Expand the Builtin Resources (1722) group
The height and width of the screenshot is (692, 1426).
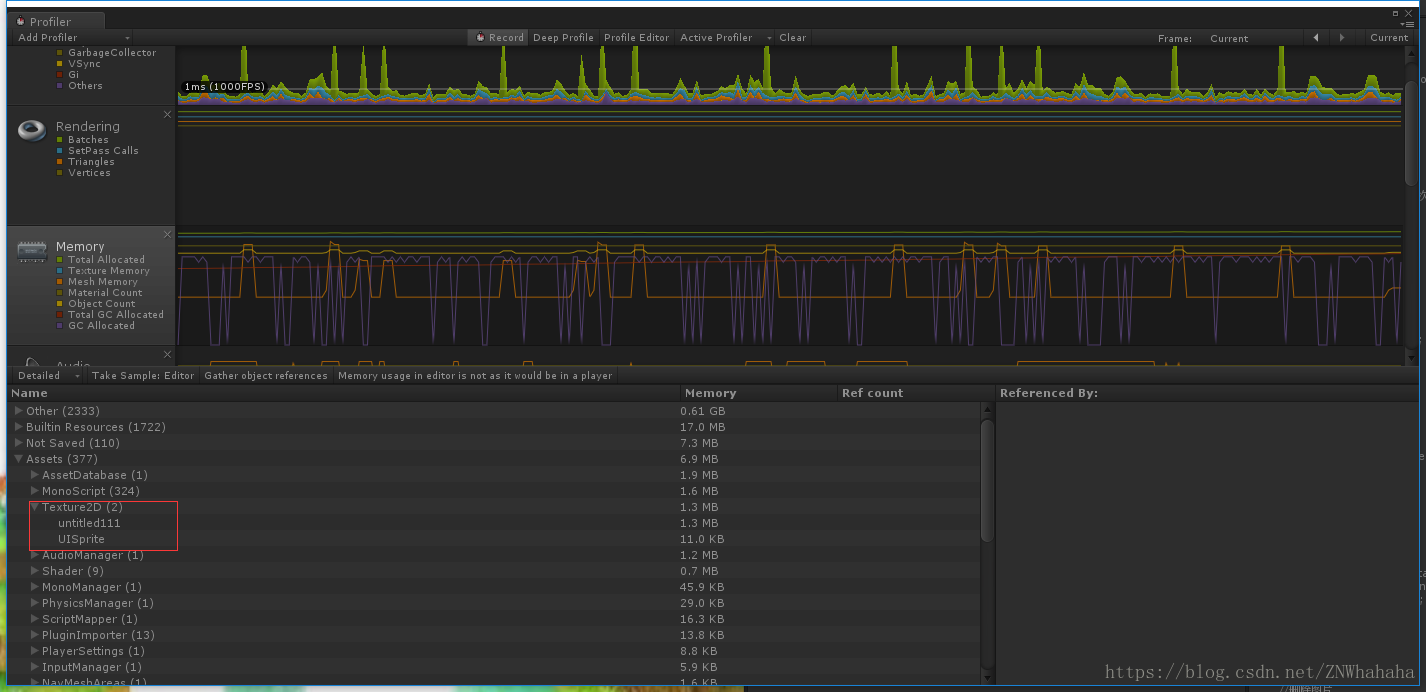(x=18, y=427)
